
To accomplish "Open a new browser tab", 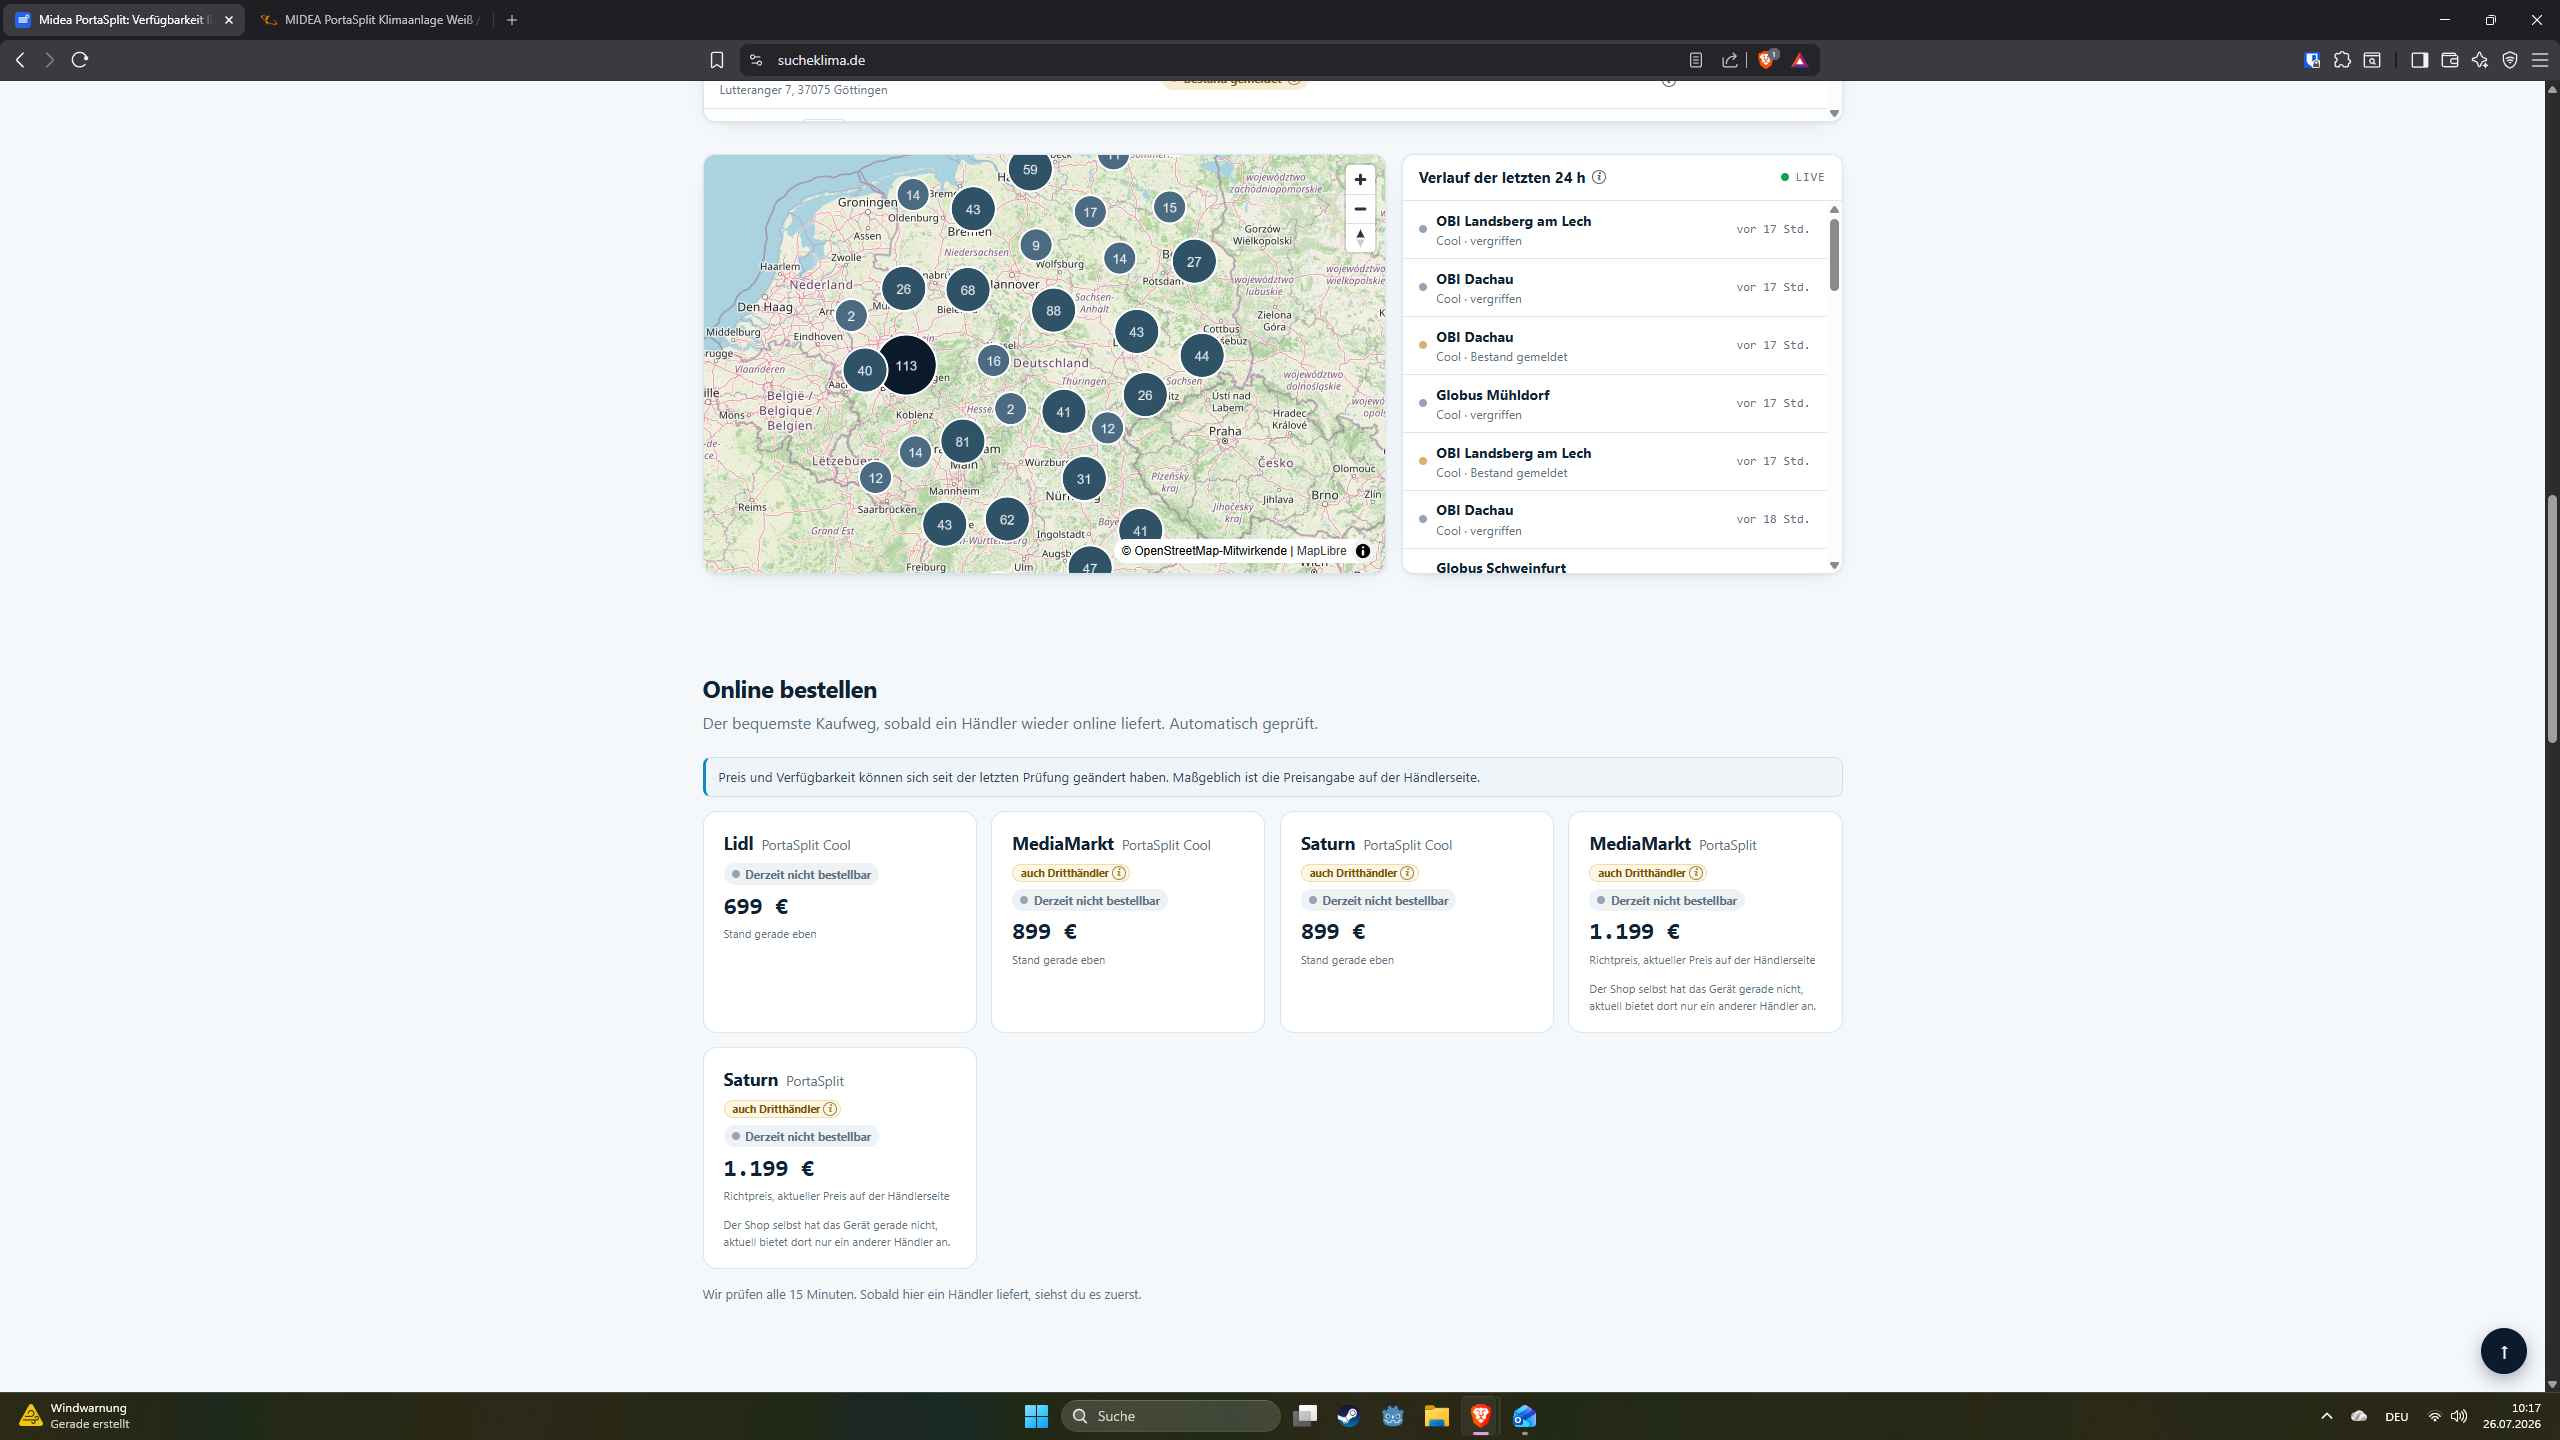I will point(512,20).
